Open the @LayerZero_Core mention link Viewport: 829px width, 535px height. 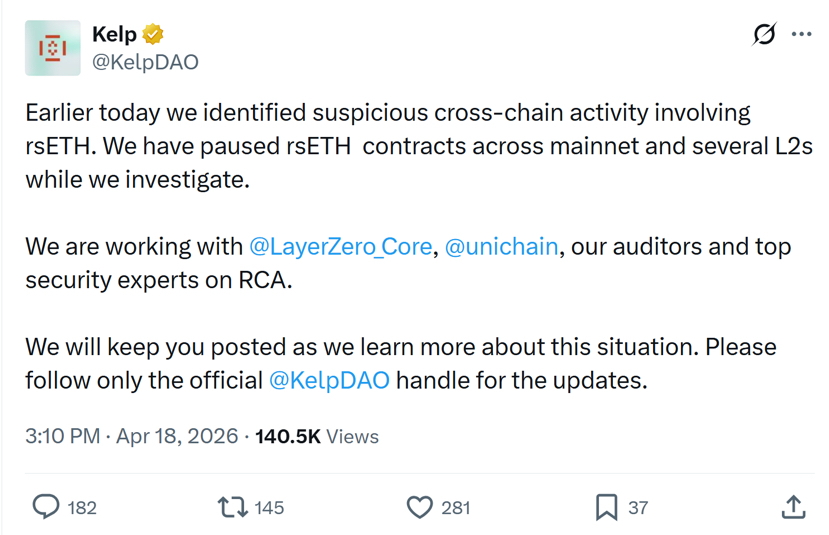click(x=340, y=246)
